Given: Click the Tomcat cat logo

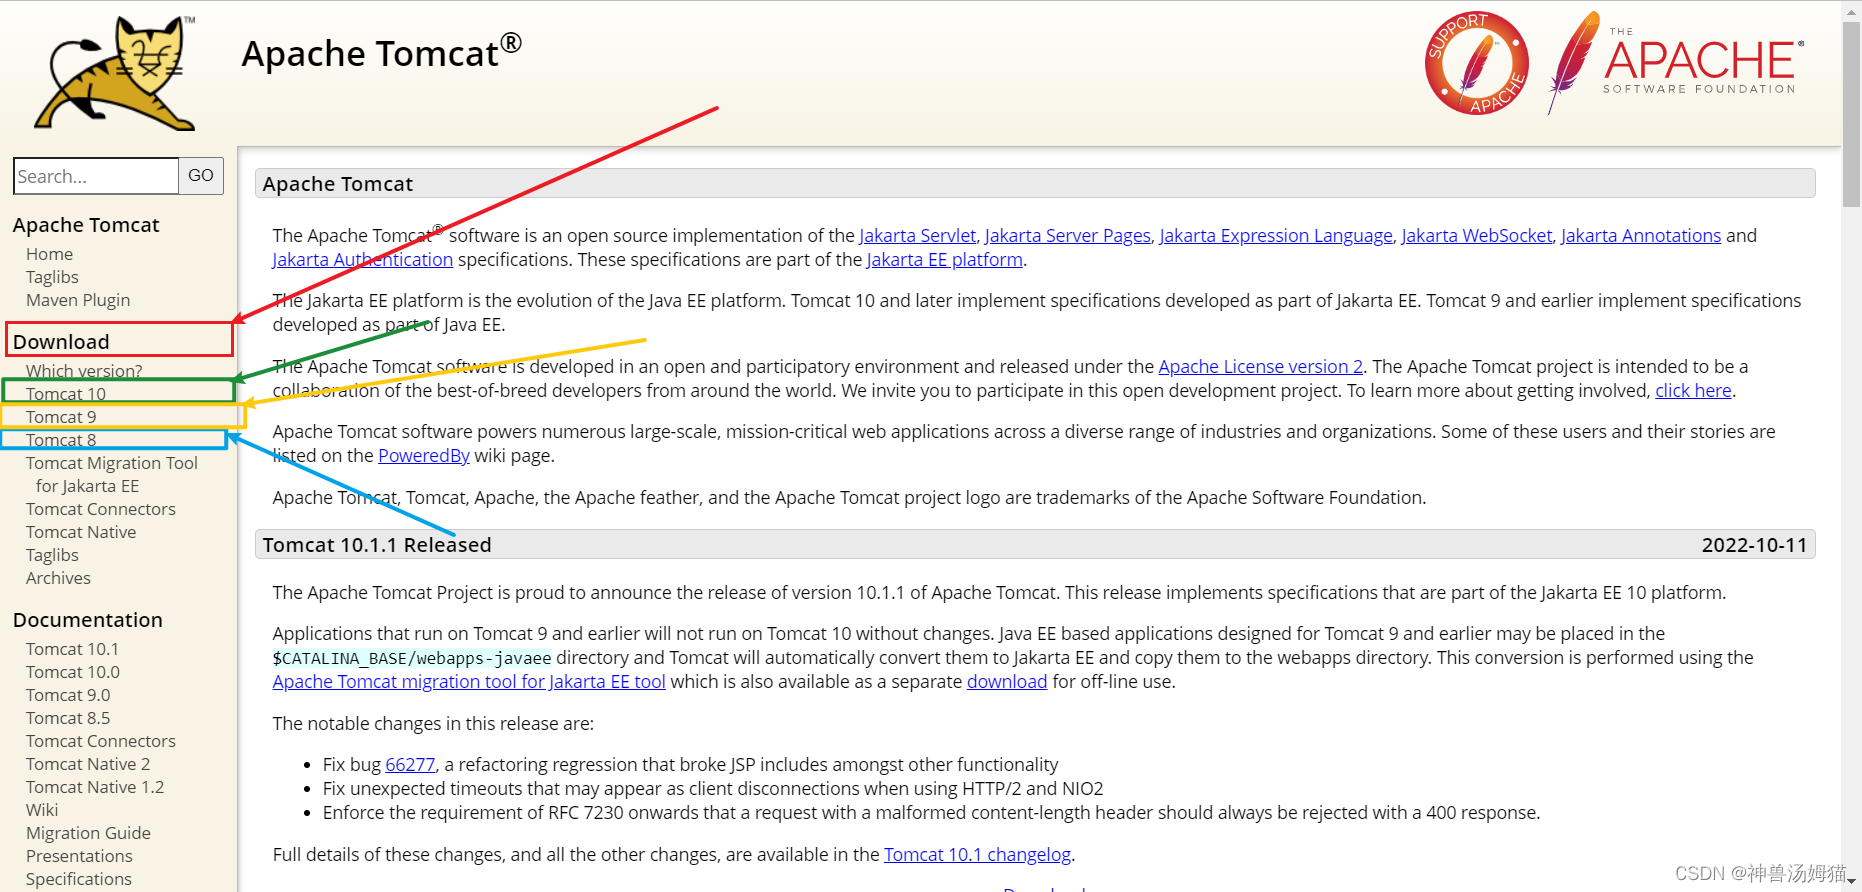Looking at the screenshot, I should [116, 73].
